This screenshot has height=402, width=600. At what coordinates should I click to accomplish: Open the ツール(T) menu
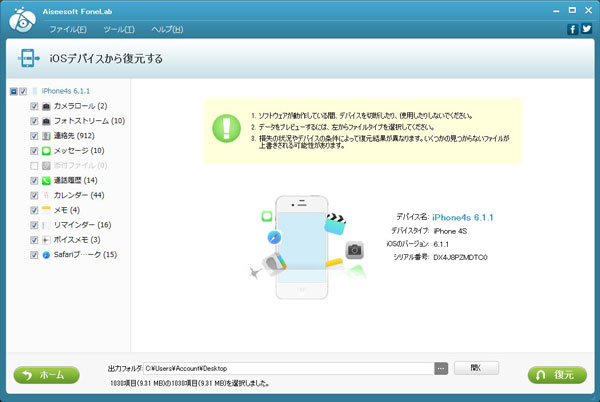click(x=119, y=29)
